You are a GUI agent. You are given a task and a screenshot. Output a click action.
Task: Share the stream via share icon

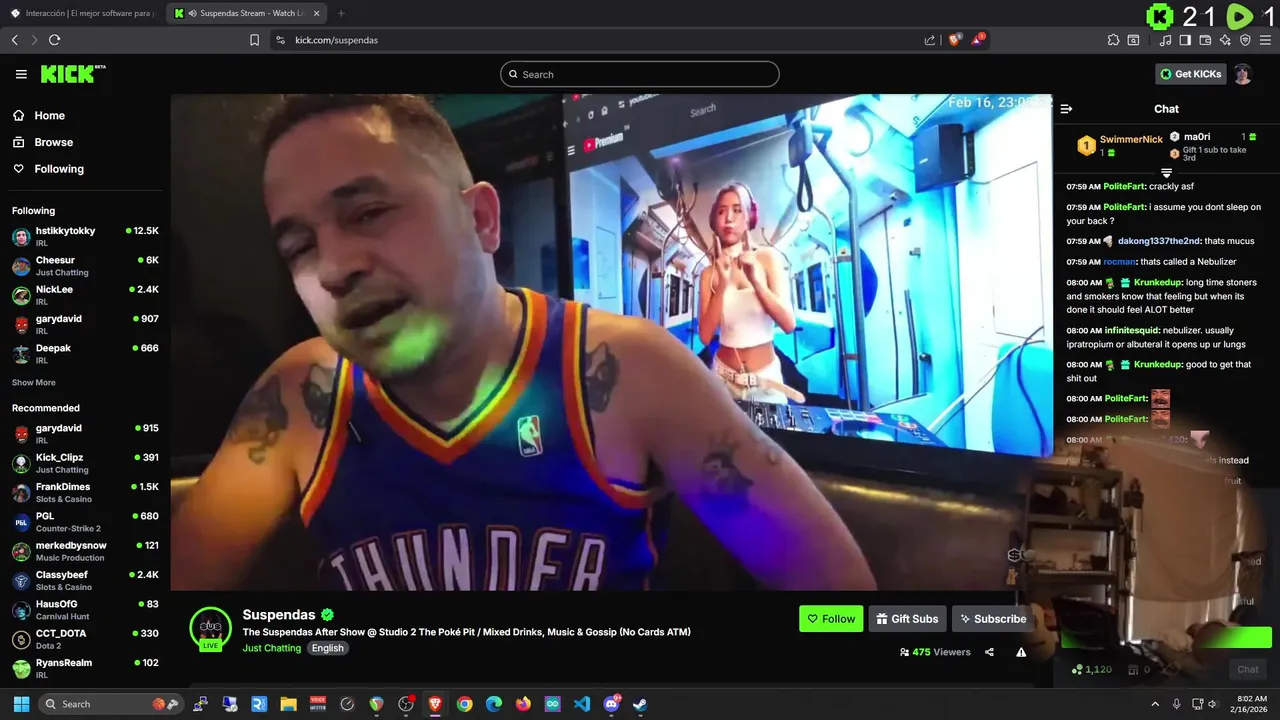(989, 652)
